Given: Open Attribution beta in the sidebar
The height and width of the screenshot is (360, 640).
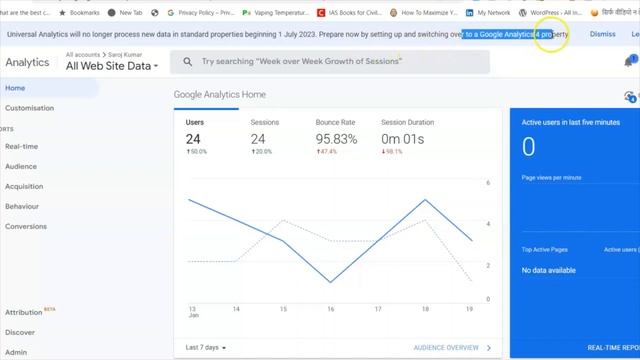Looking at the screenshot, I should pos(30,312).
